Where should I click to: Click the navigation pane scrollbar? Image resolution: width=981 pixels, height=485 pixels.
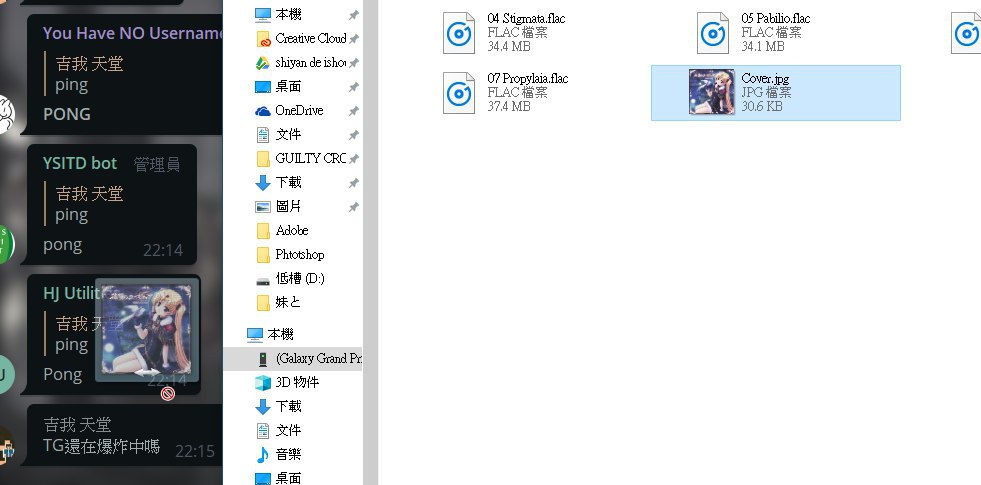tap(370, 242)
